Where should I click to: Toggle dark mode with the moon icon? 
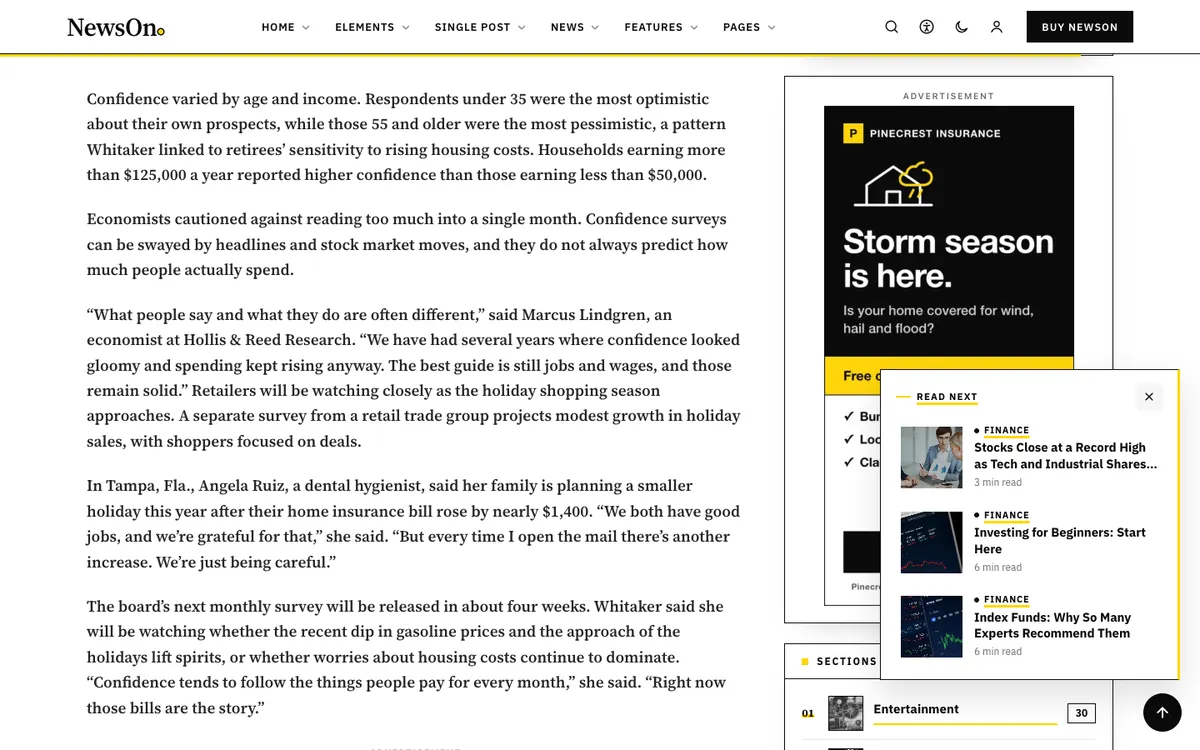[x=962, y=27]
